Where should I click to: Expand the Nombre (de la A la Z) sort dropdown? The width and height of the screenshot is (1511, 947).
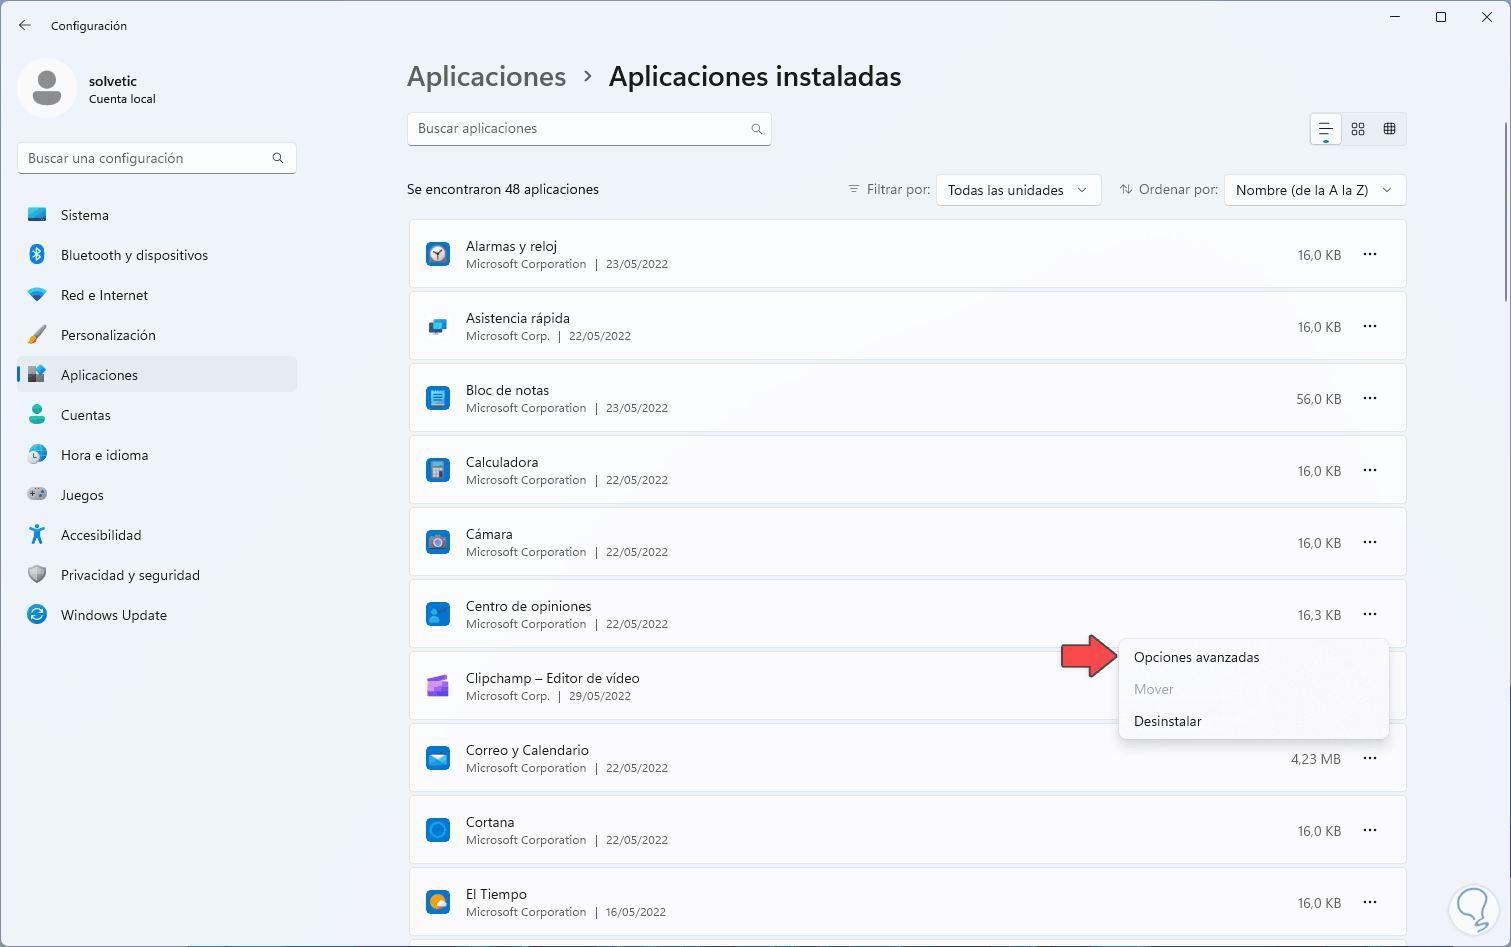point(1314,190)
